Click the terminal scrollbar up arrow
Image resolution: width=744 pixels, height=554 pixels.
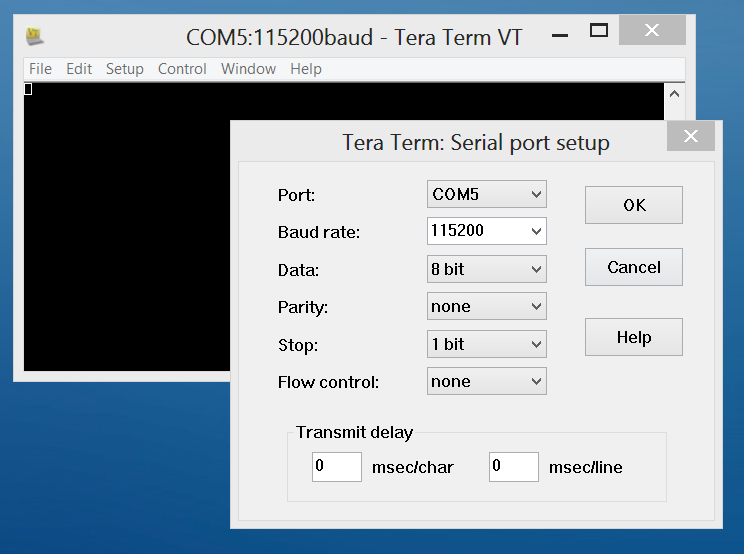[x=674, y=94]
